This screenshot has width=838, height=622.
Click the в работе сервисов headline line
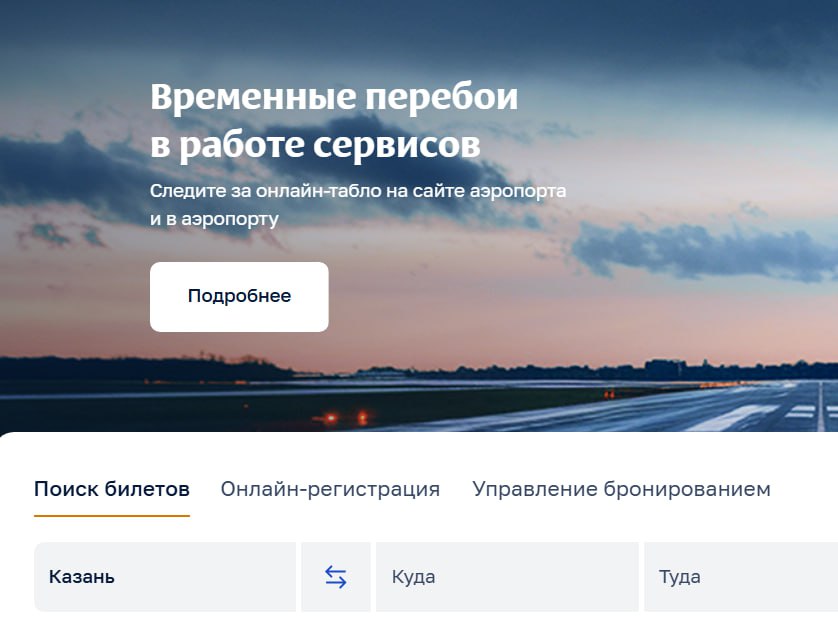315,144
